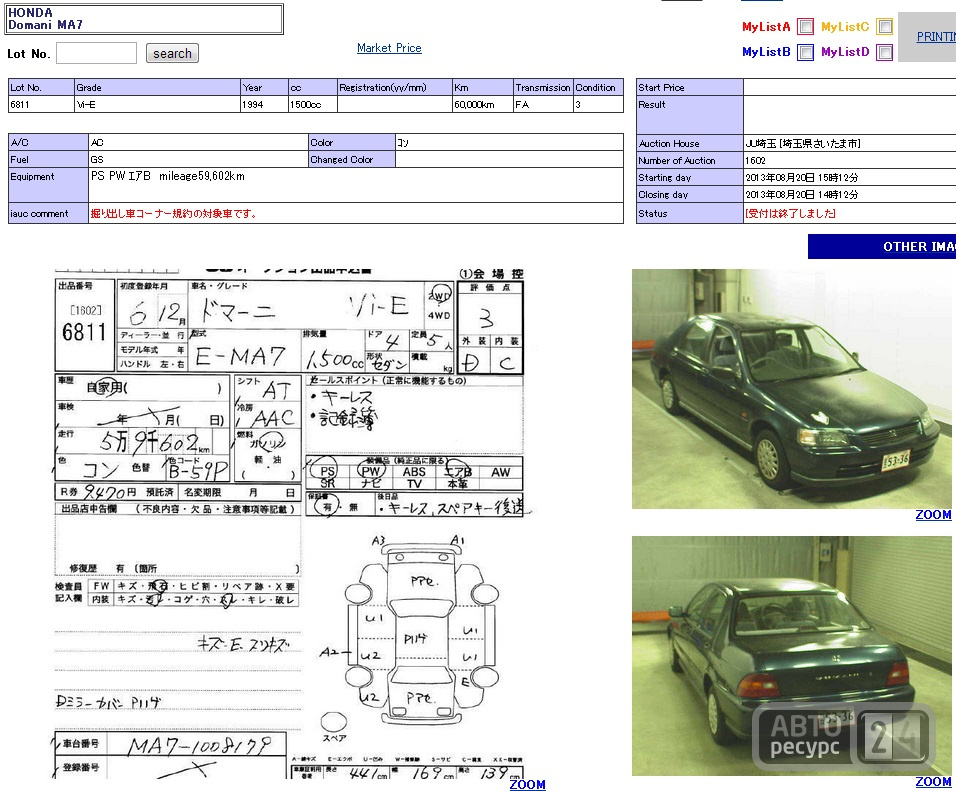Image resolution: width=956 pixels, height=791 pixels.
Task: Select the equipment text PS PW mileage59,602km
Action: [x=168, y=176]
